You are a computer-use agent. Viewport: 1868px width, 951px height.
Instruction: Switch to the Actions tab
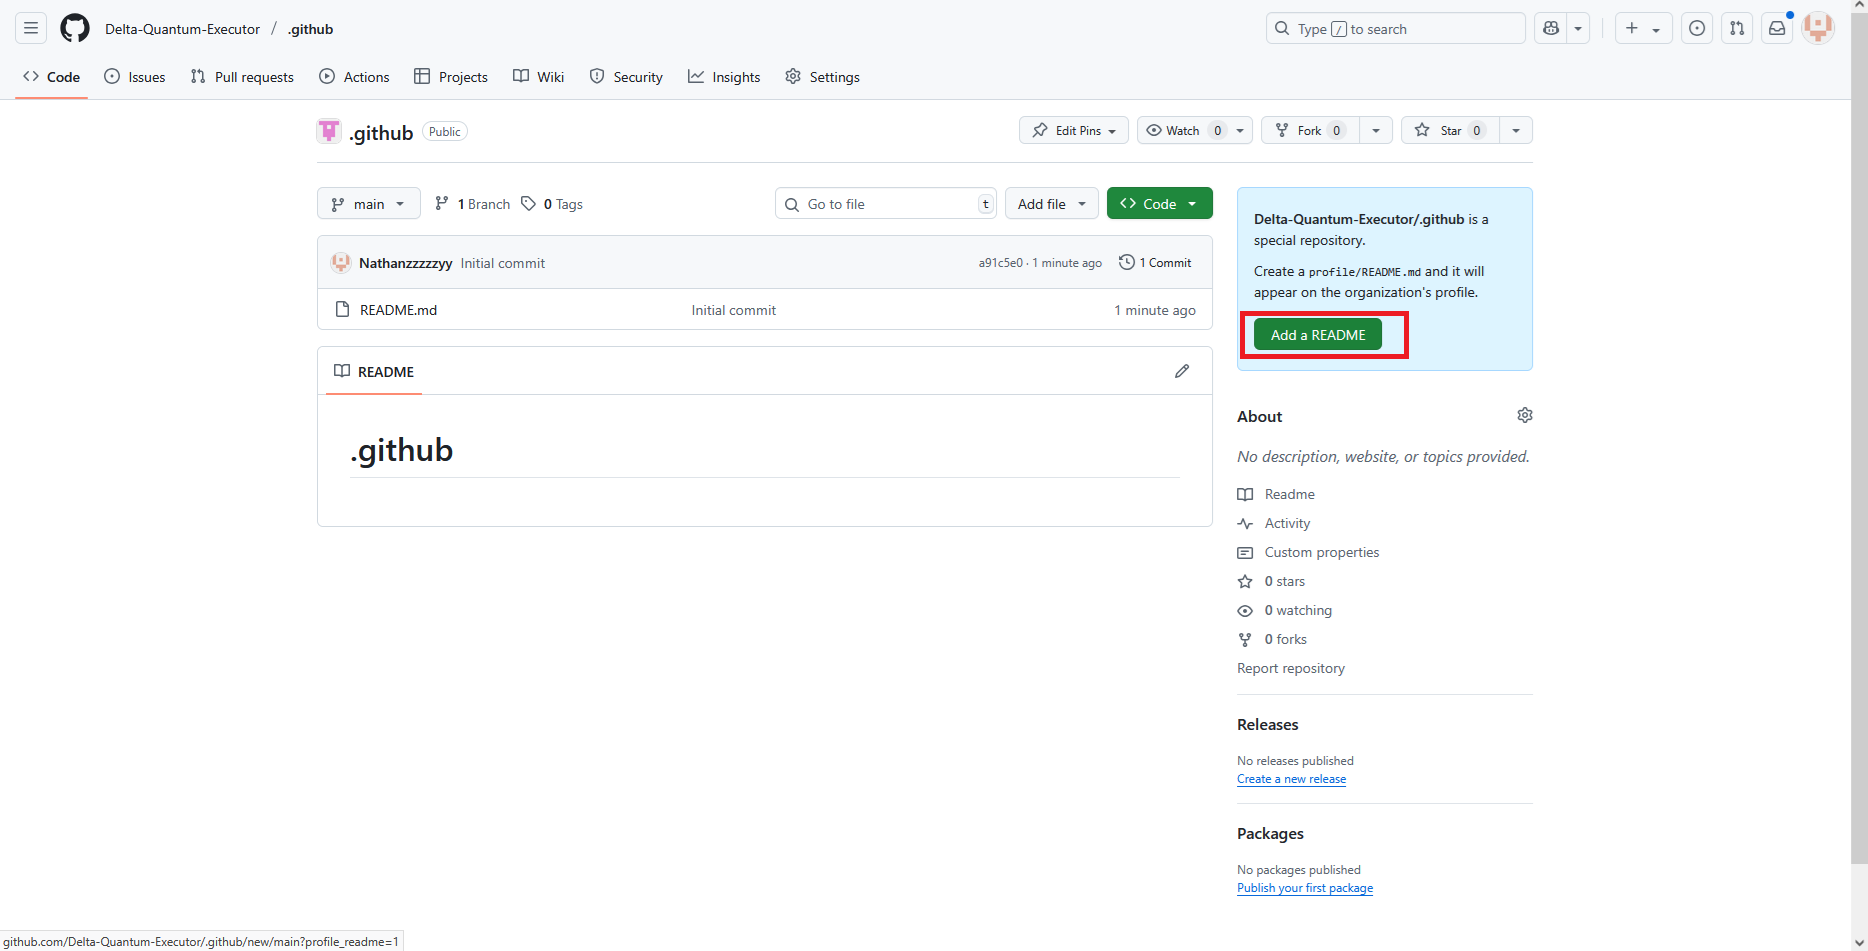tap(355, 77)
